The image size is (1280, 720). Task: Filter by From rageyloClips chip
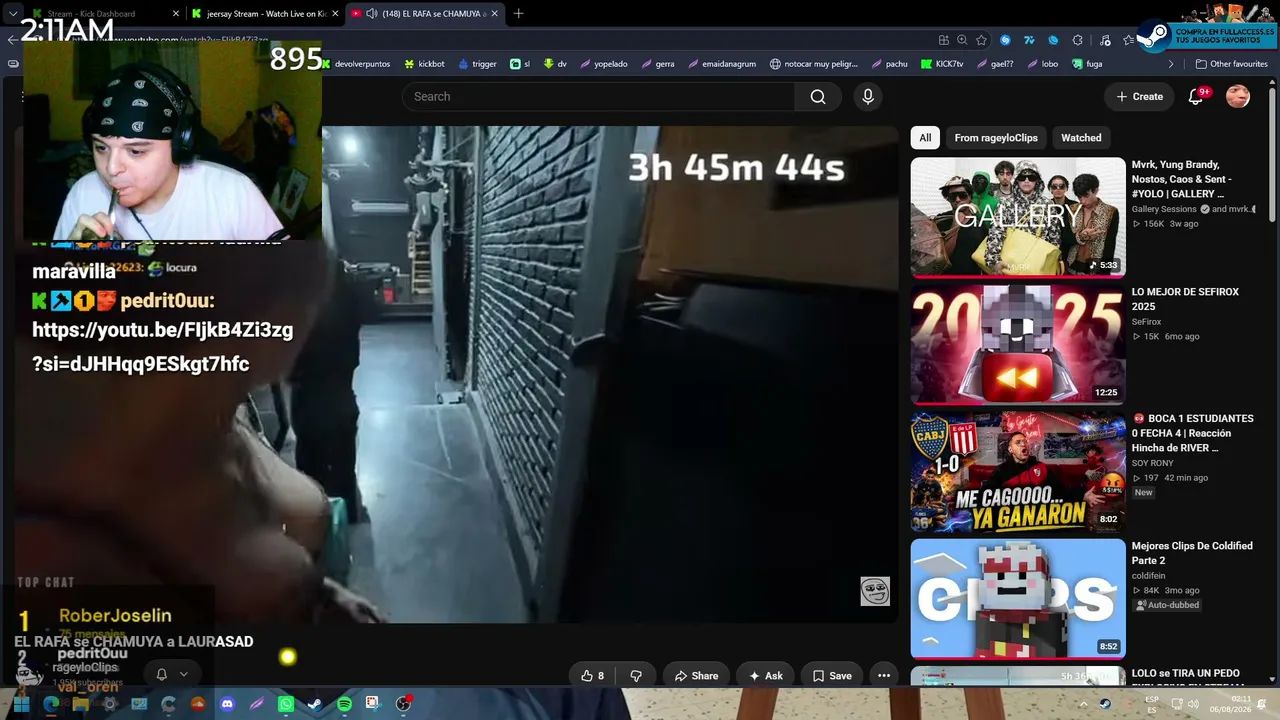tap(996, 138)
